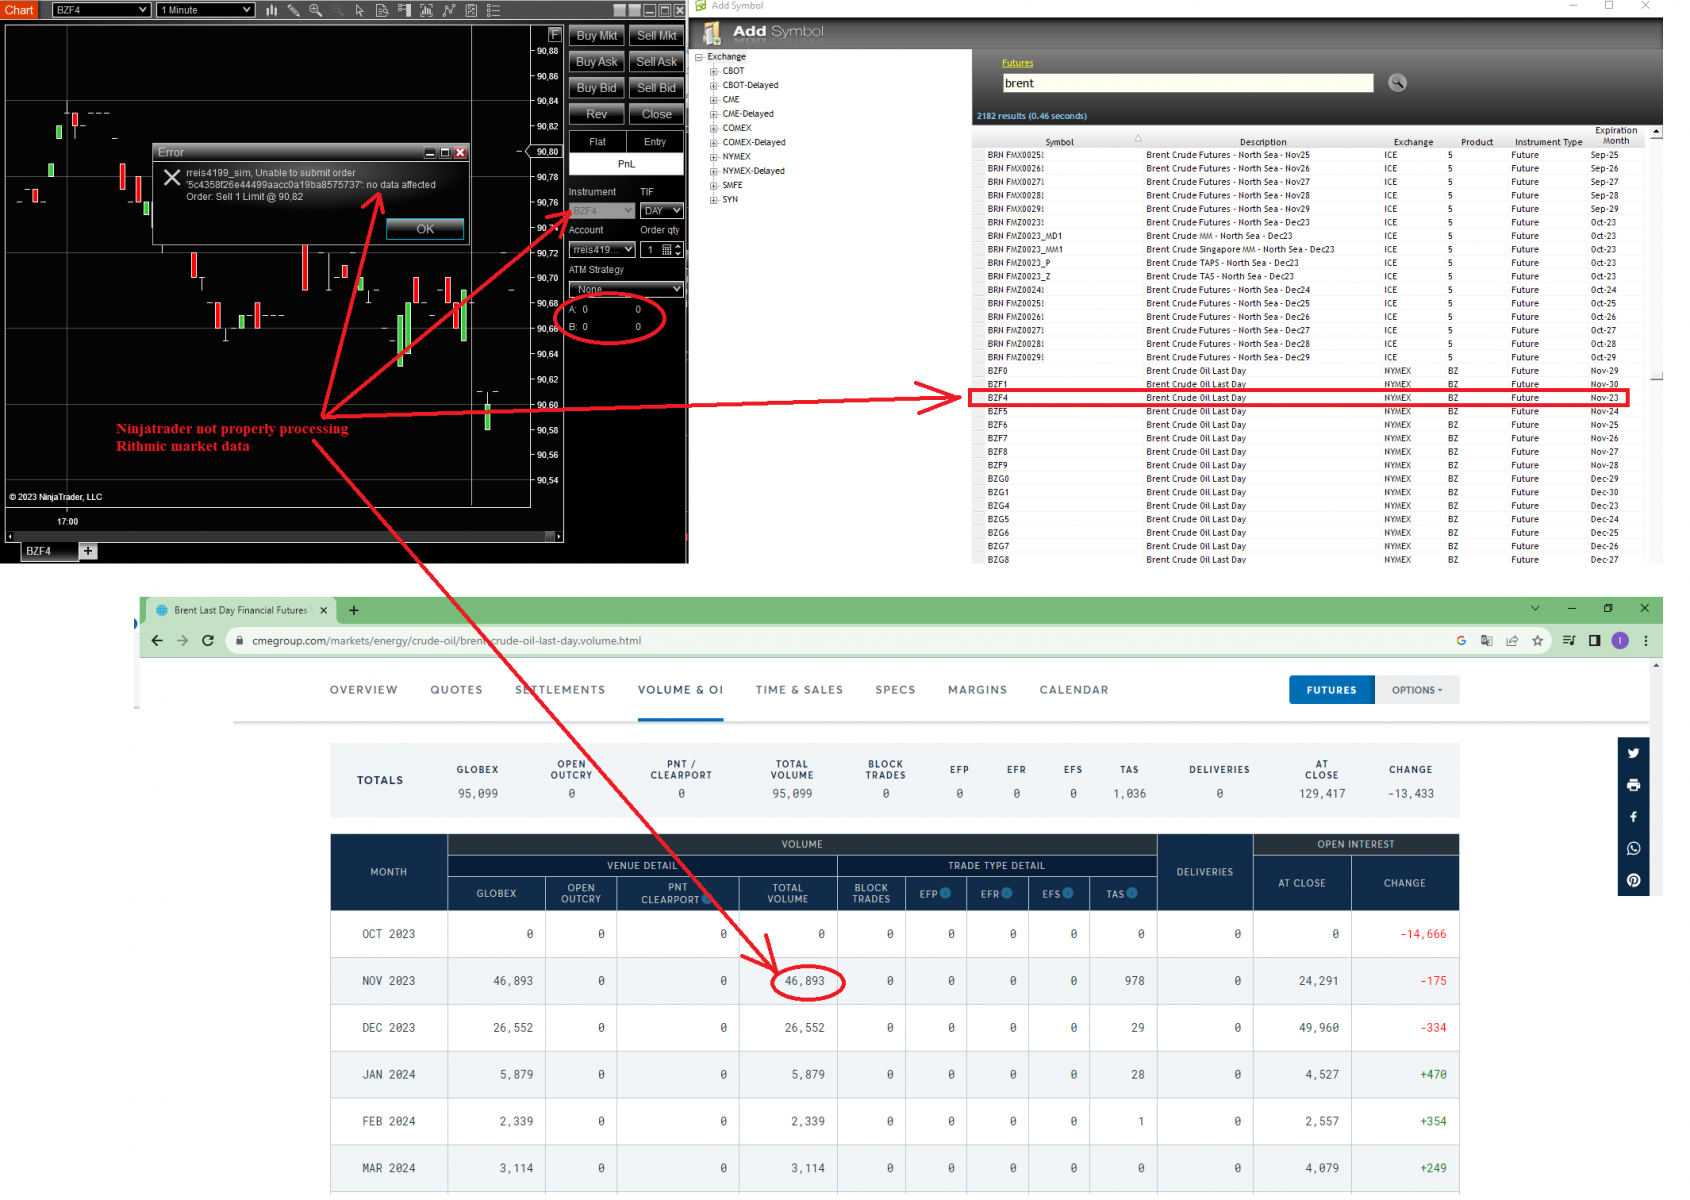1690x1200 pixels.
Task: Reload the CME Group page
Action: coord(208,641)
